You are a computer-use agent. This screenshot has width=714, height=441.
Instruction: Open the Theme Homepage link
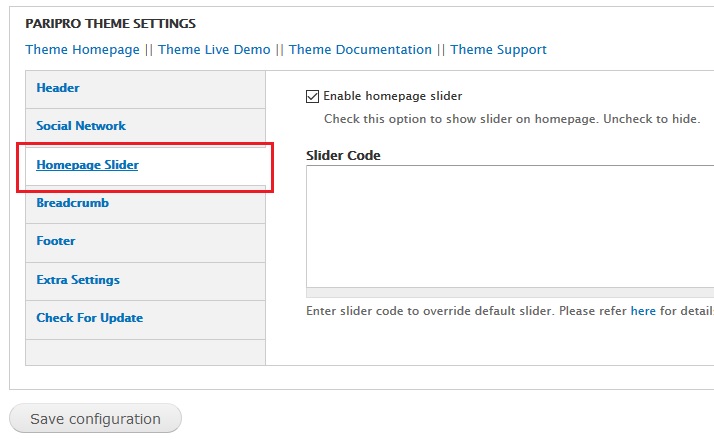click(x=82, y=50)
